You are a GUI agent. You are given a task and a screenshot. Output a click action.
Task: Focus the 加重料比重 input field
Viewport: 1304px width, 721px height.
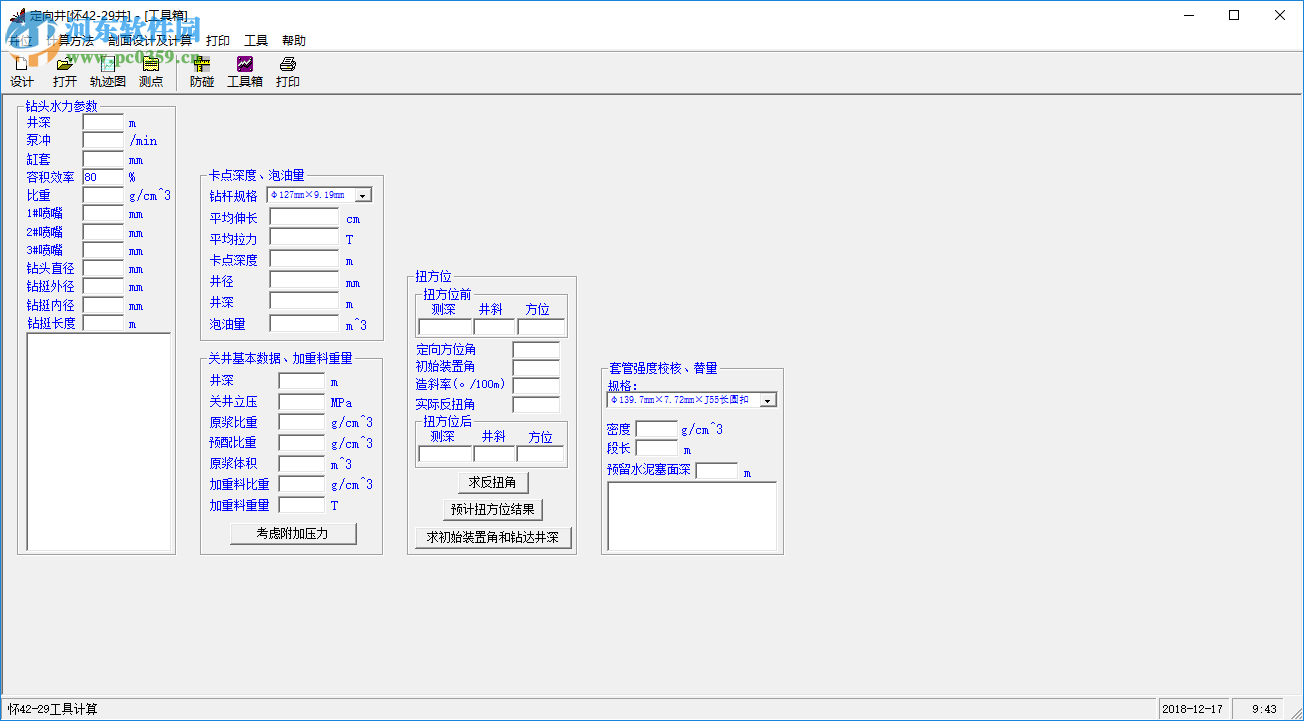tap(301, 485)
